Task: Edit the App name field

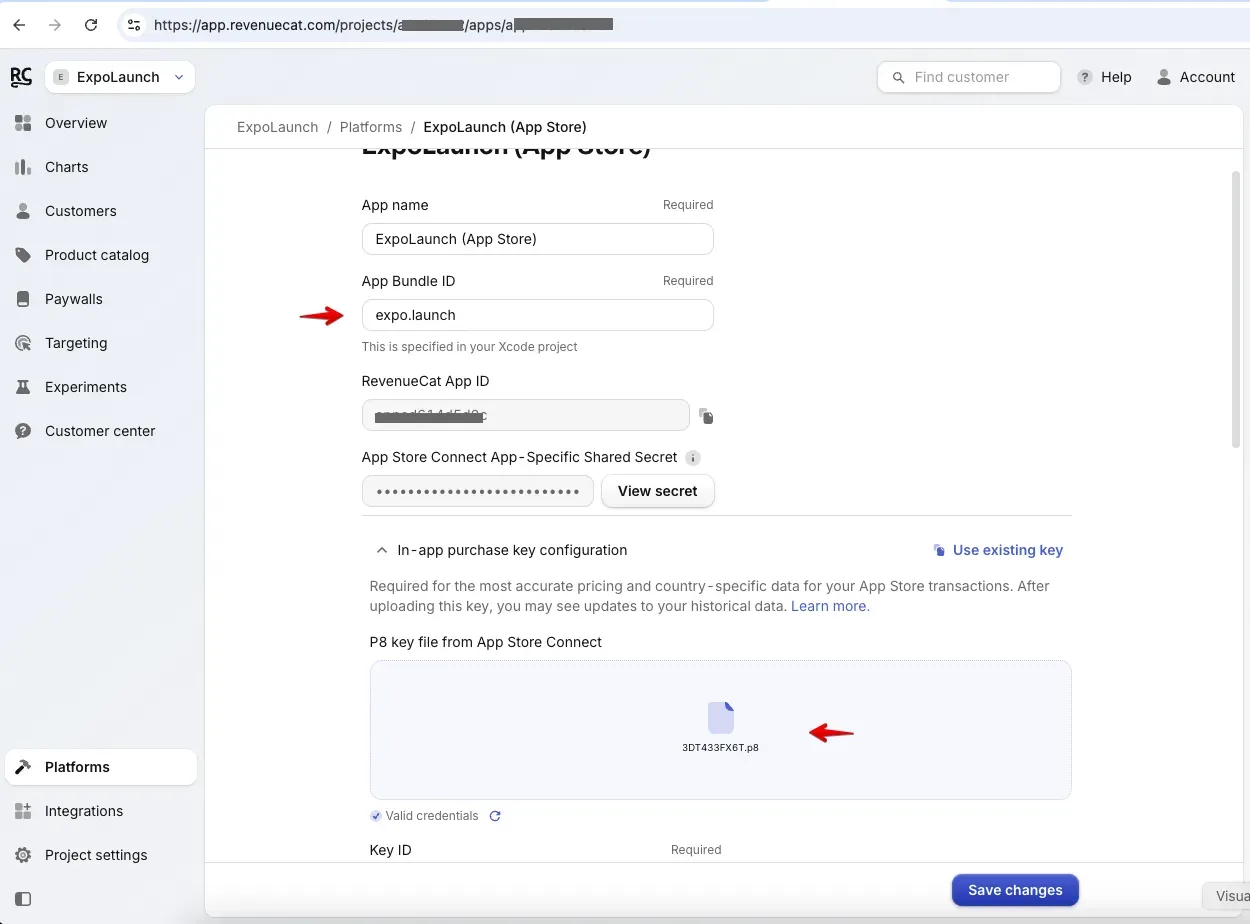Action: point(538,239)
